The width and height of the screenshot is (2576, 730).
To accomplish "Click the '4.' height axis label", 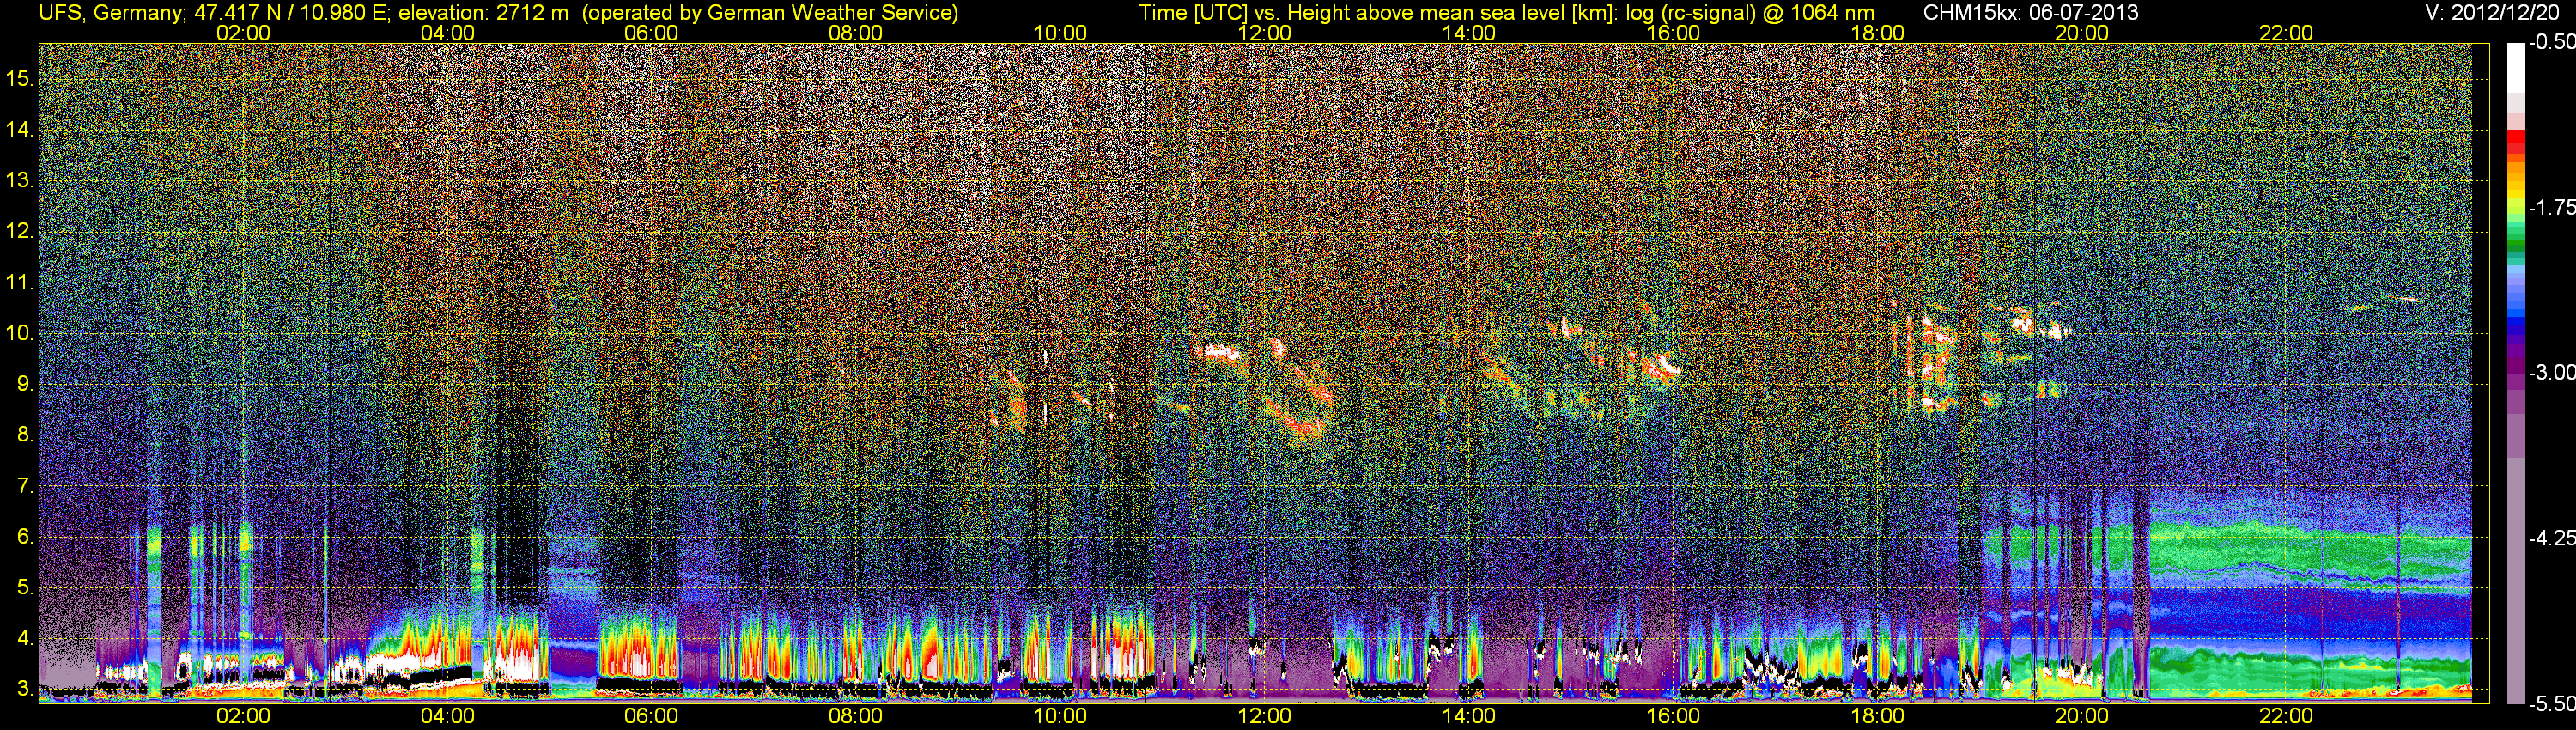I will coord(24,638).
